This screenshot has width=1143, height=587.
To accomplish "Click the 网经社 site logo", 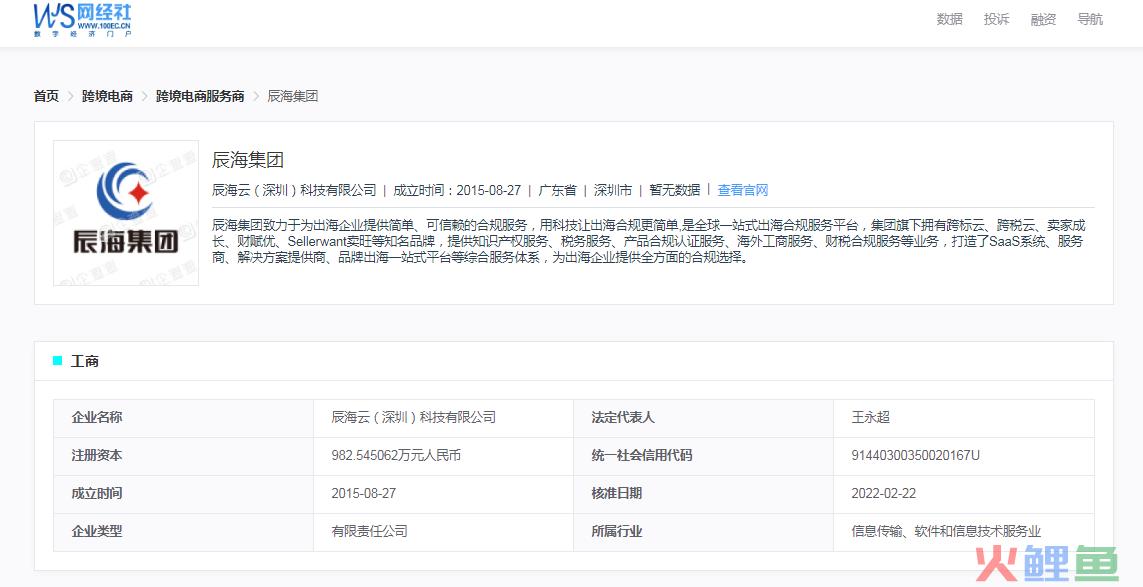I will (82, 20).
